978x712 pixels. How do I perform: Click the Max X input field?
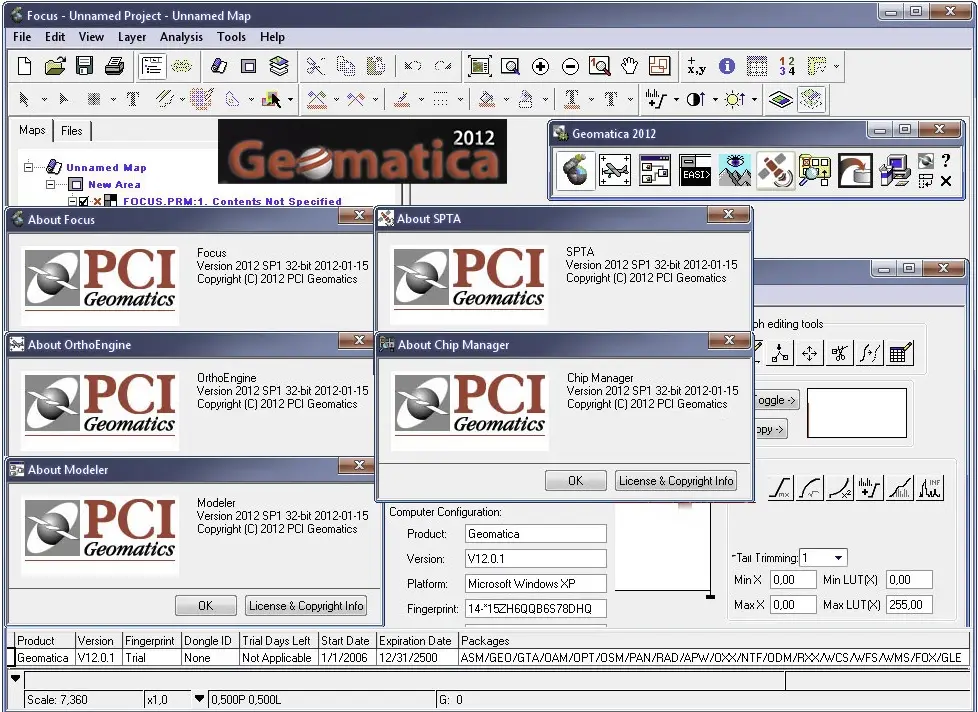pos(793,604)
